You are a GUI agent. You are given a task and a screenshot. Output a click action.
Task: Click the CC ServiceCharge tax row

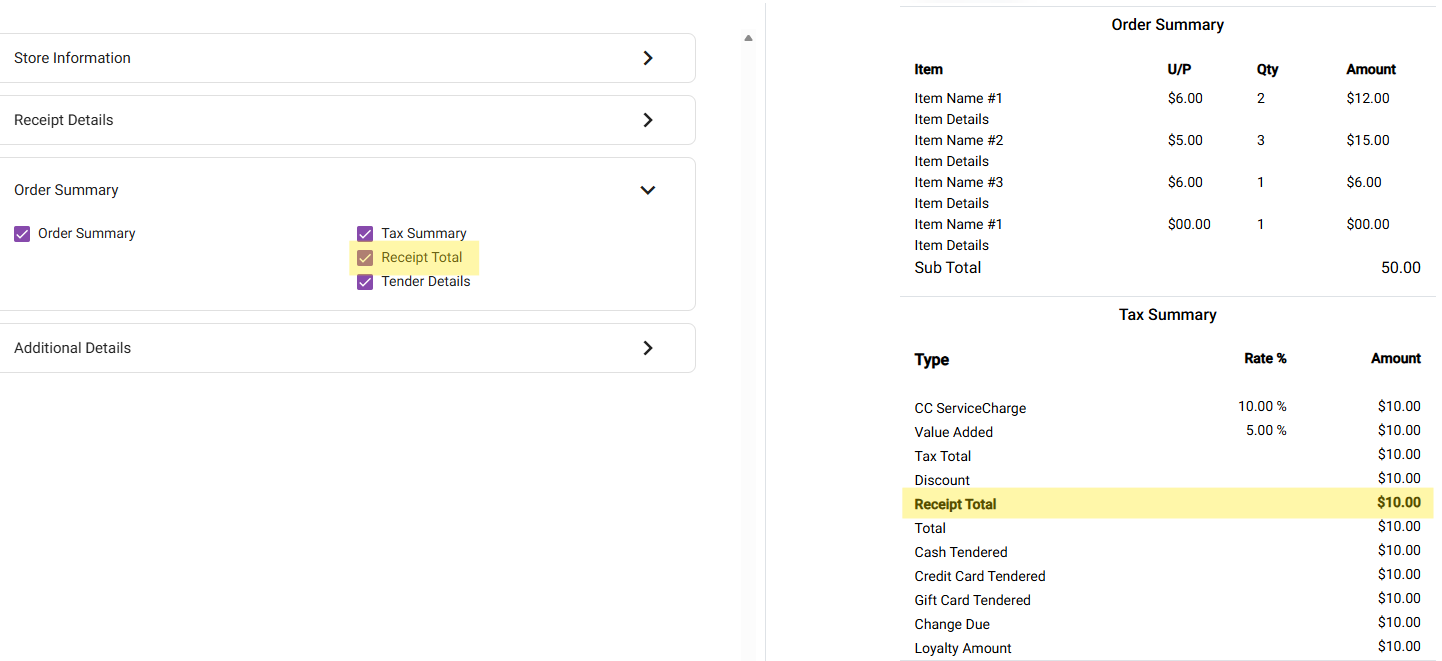(x=970, y=408)
